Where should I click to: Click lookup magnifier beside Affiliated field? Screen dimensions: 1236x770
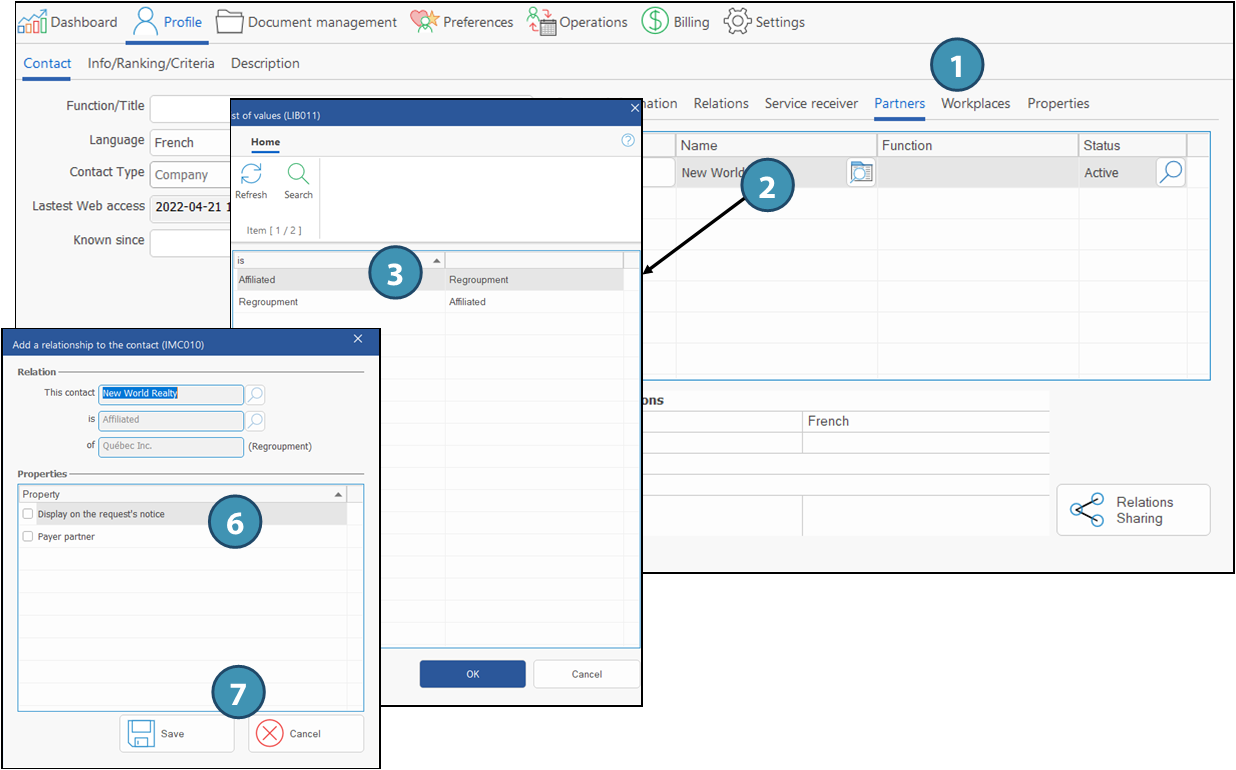coord(256,420)
